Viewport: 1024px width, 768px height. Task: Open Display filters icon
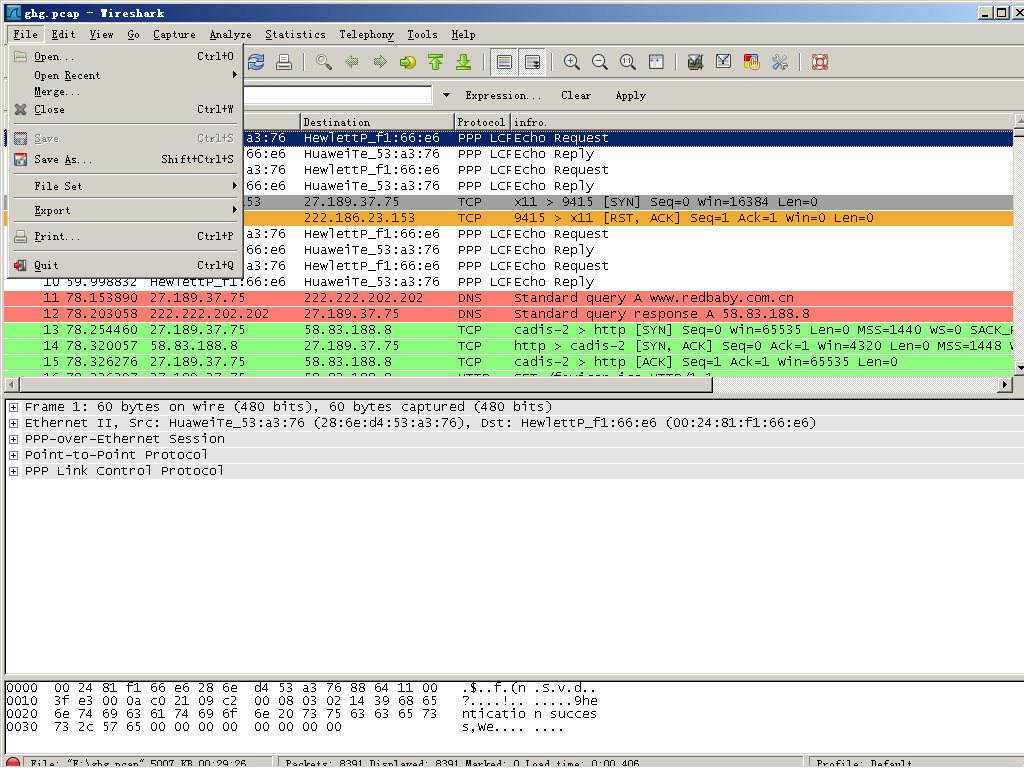724,62
